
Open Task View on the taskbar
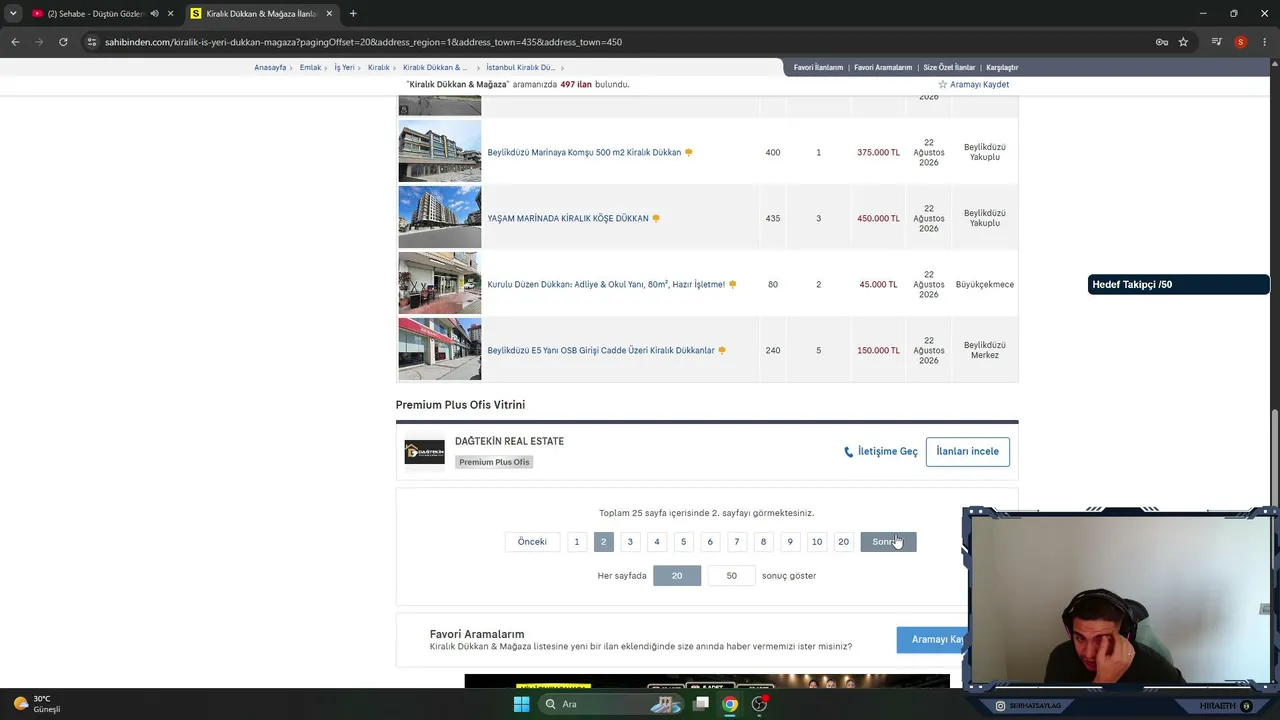pos(702,704)
